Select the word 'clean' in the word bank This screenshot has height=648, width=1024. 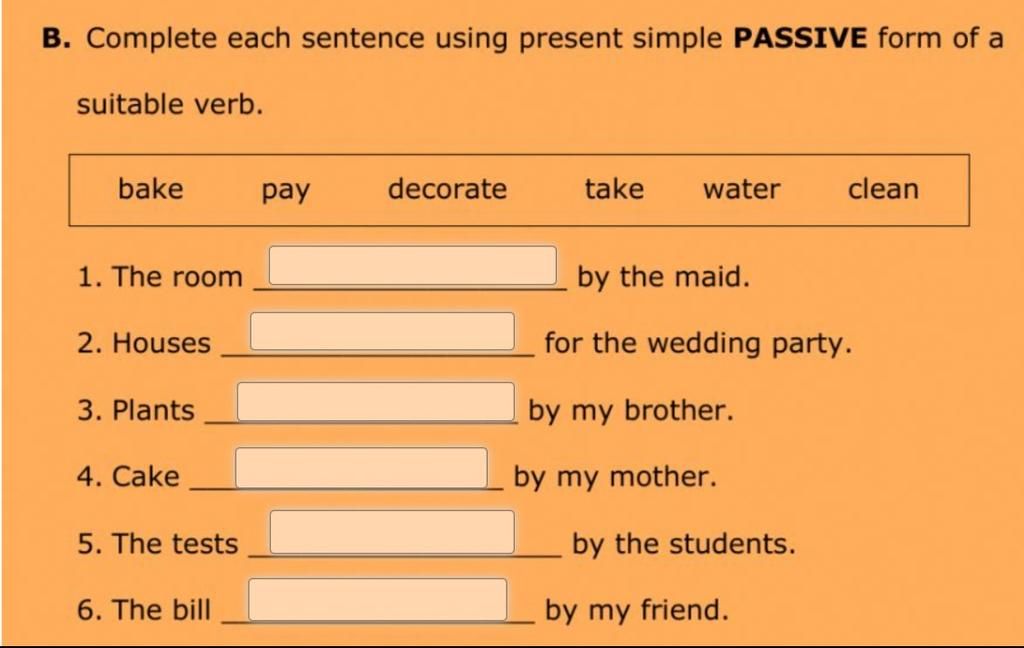pos(883,189)
